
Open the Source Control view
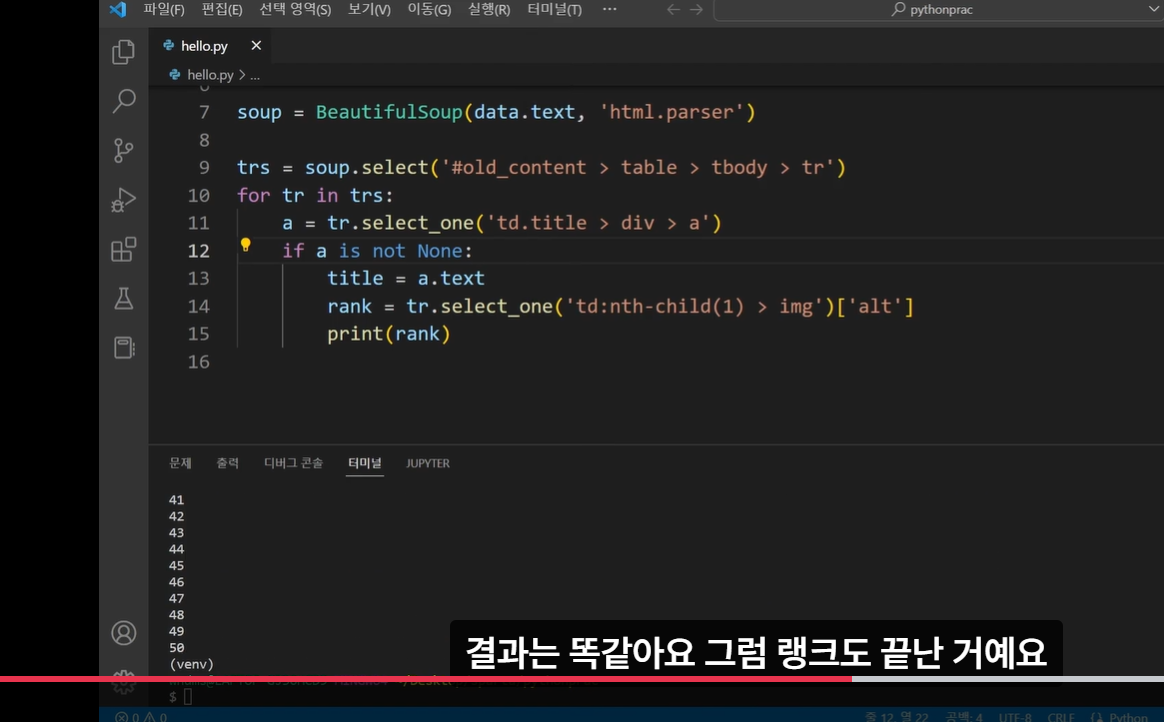click(123, 151)
